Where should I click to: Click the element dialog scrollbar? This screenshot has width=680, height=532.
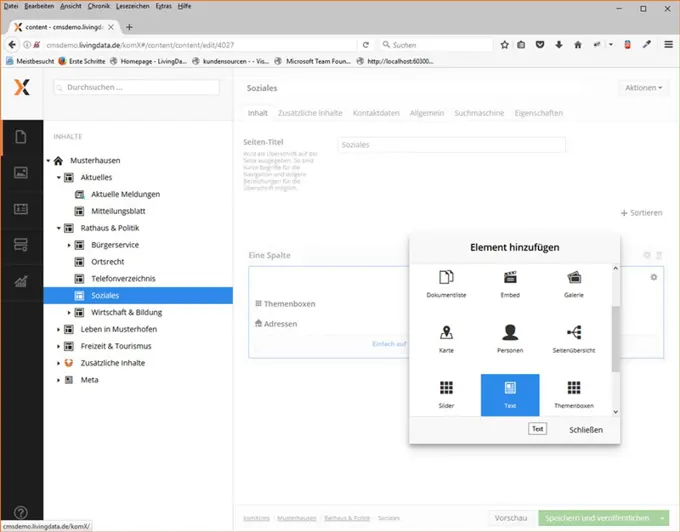pyautogui.click(x=615, y=340)
